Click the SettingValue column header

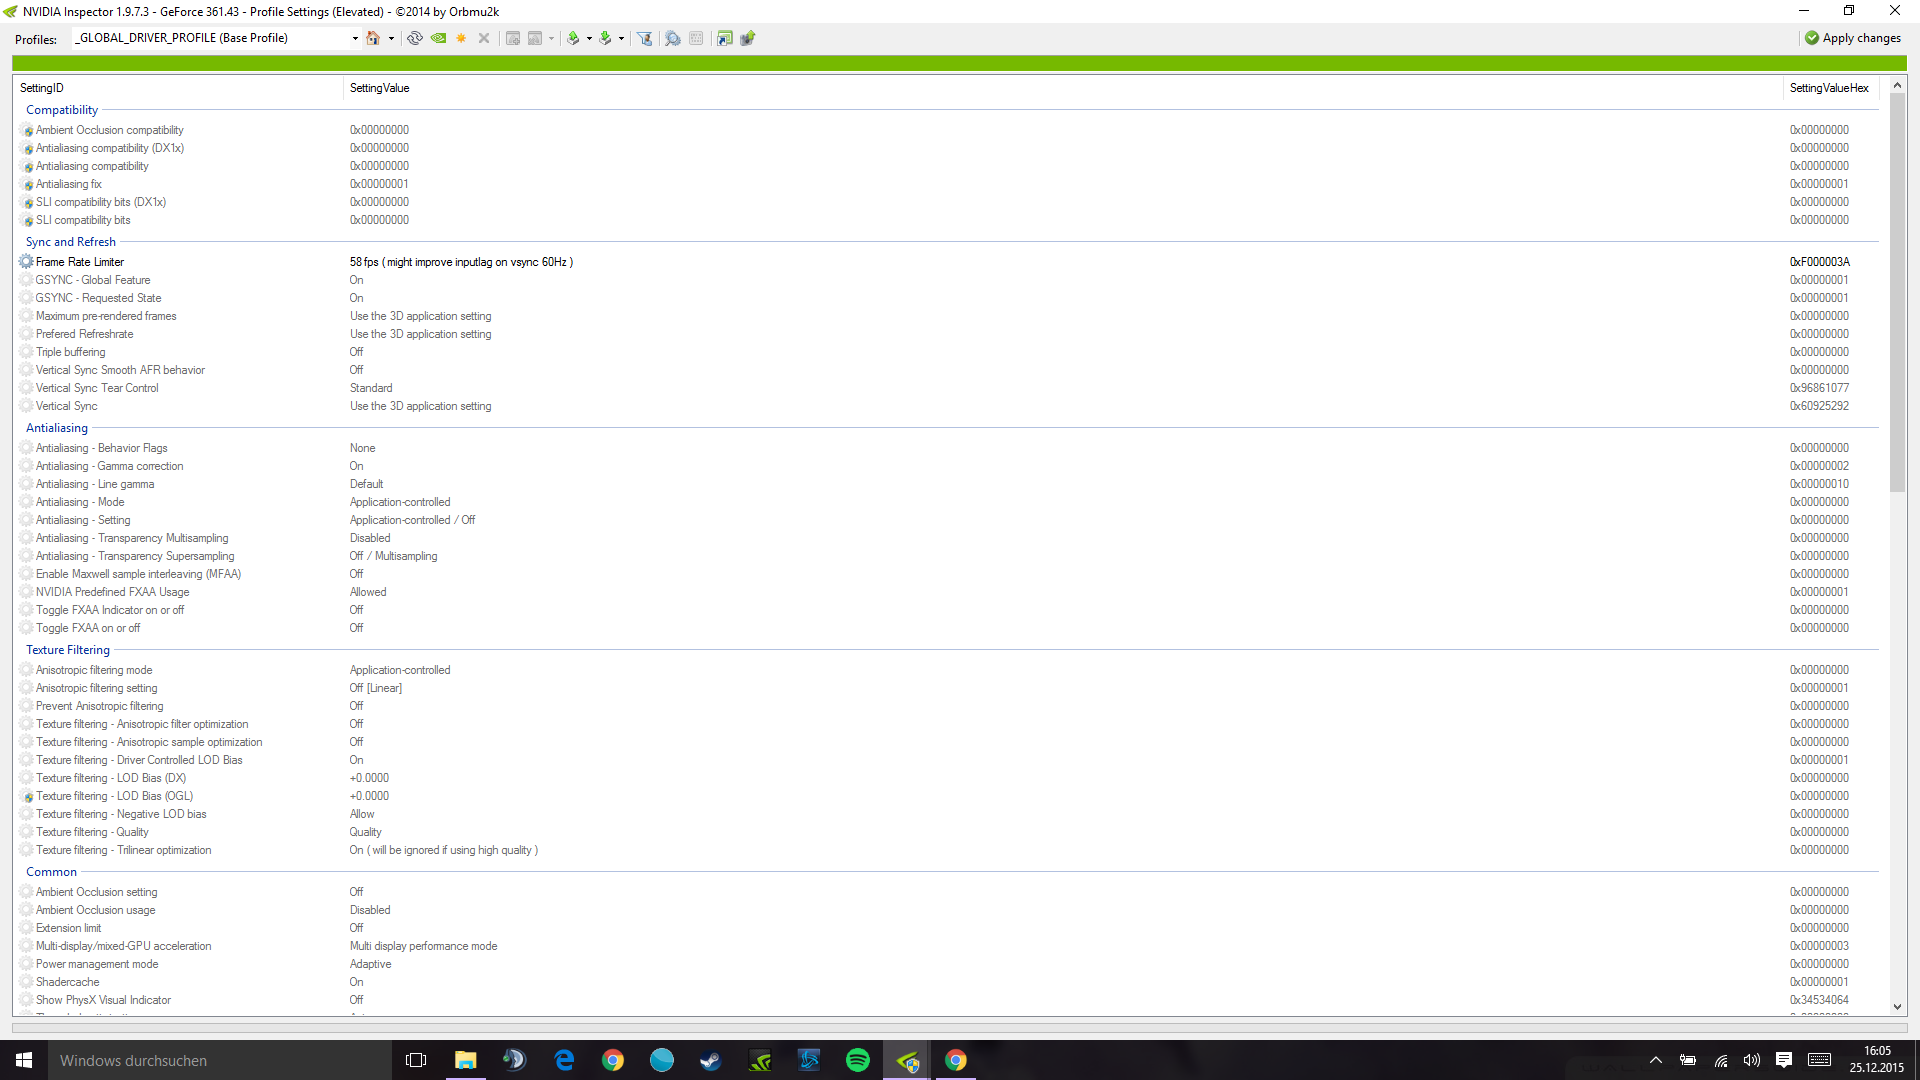380,88
